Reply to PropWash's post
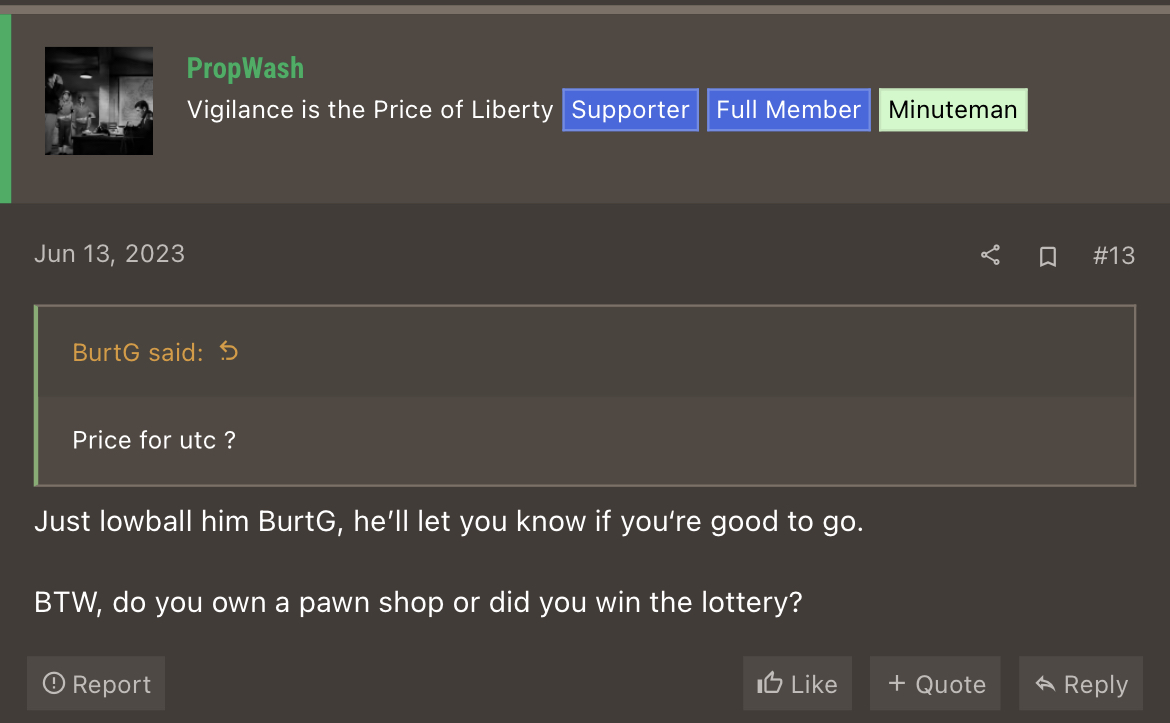The image size is (1170, 723). point(1080,683)
